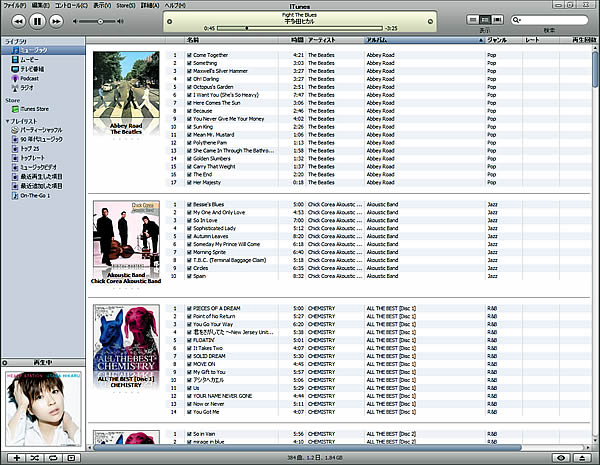600x465 pixels.
Task: Sort by レート column header
Action: pyautogui.click(x=541, y=40)
